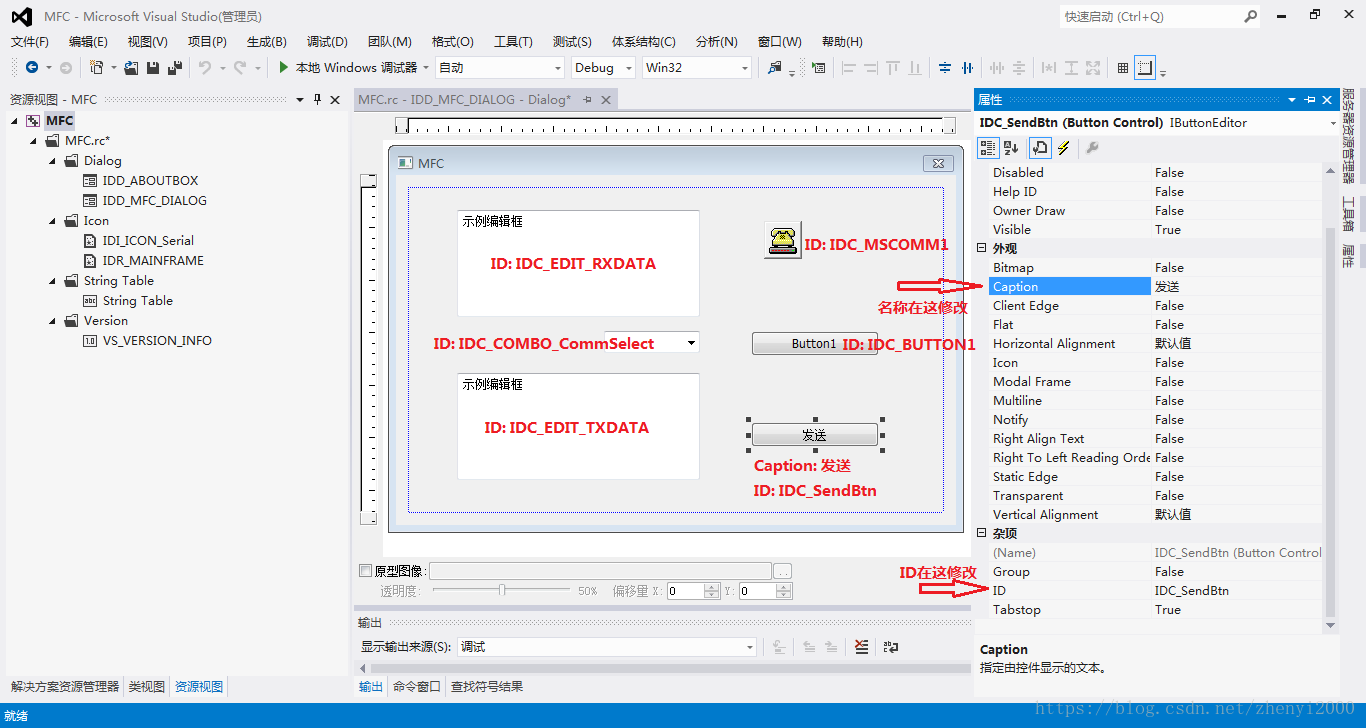Click the make same height icon
Image resolution: width=1366 pixels, height=728 pixels.
coord(1071,67)
